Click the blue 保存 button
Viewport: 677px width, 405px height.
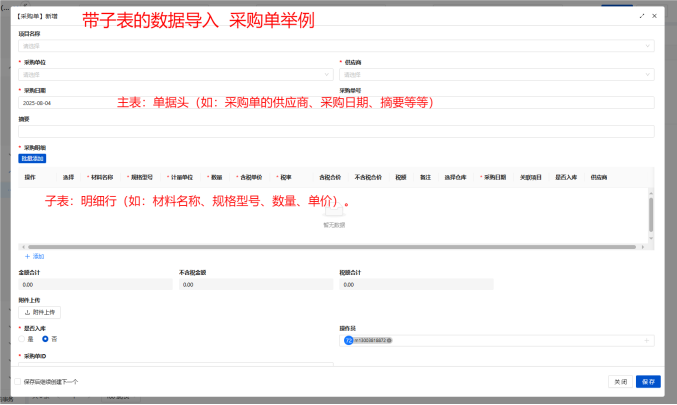[647, 381]
